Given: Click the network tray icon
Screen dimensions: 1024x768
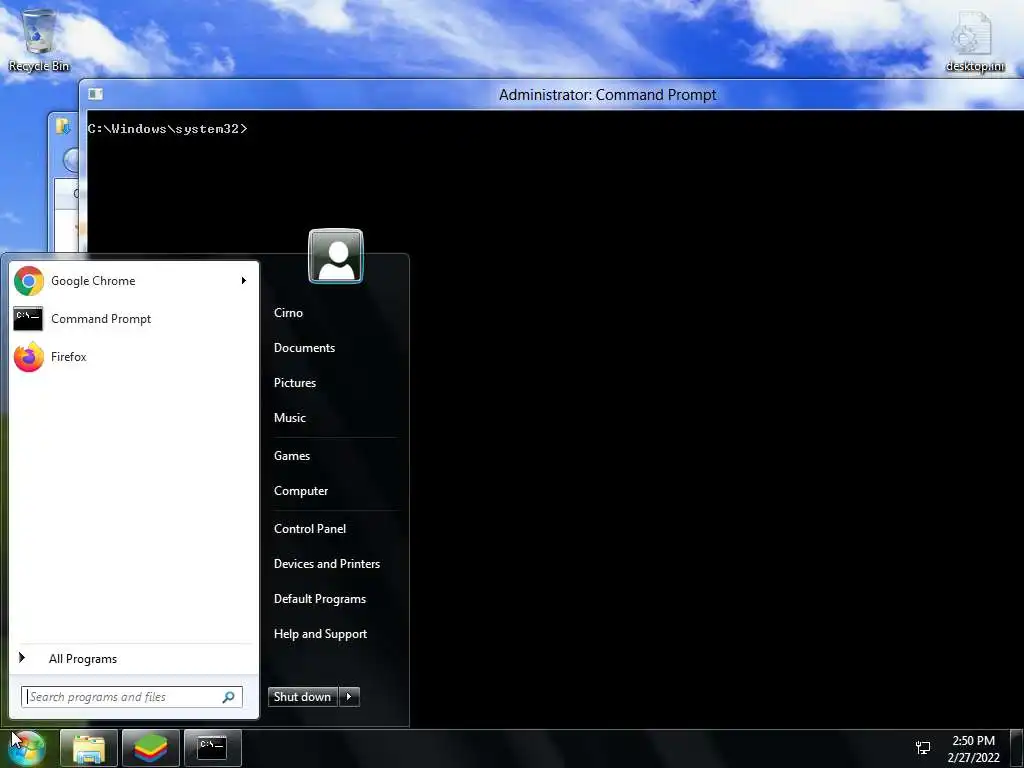Looking at the screenshot, I should coord(923,748).
